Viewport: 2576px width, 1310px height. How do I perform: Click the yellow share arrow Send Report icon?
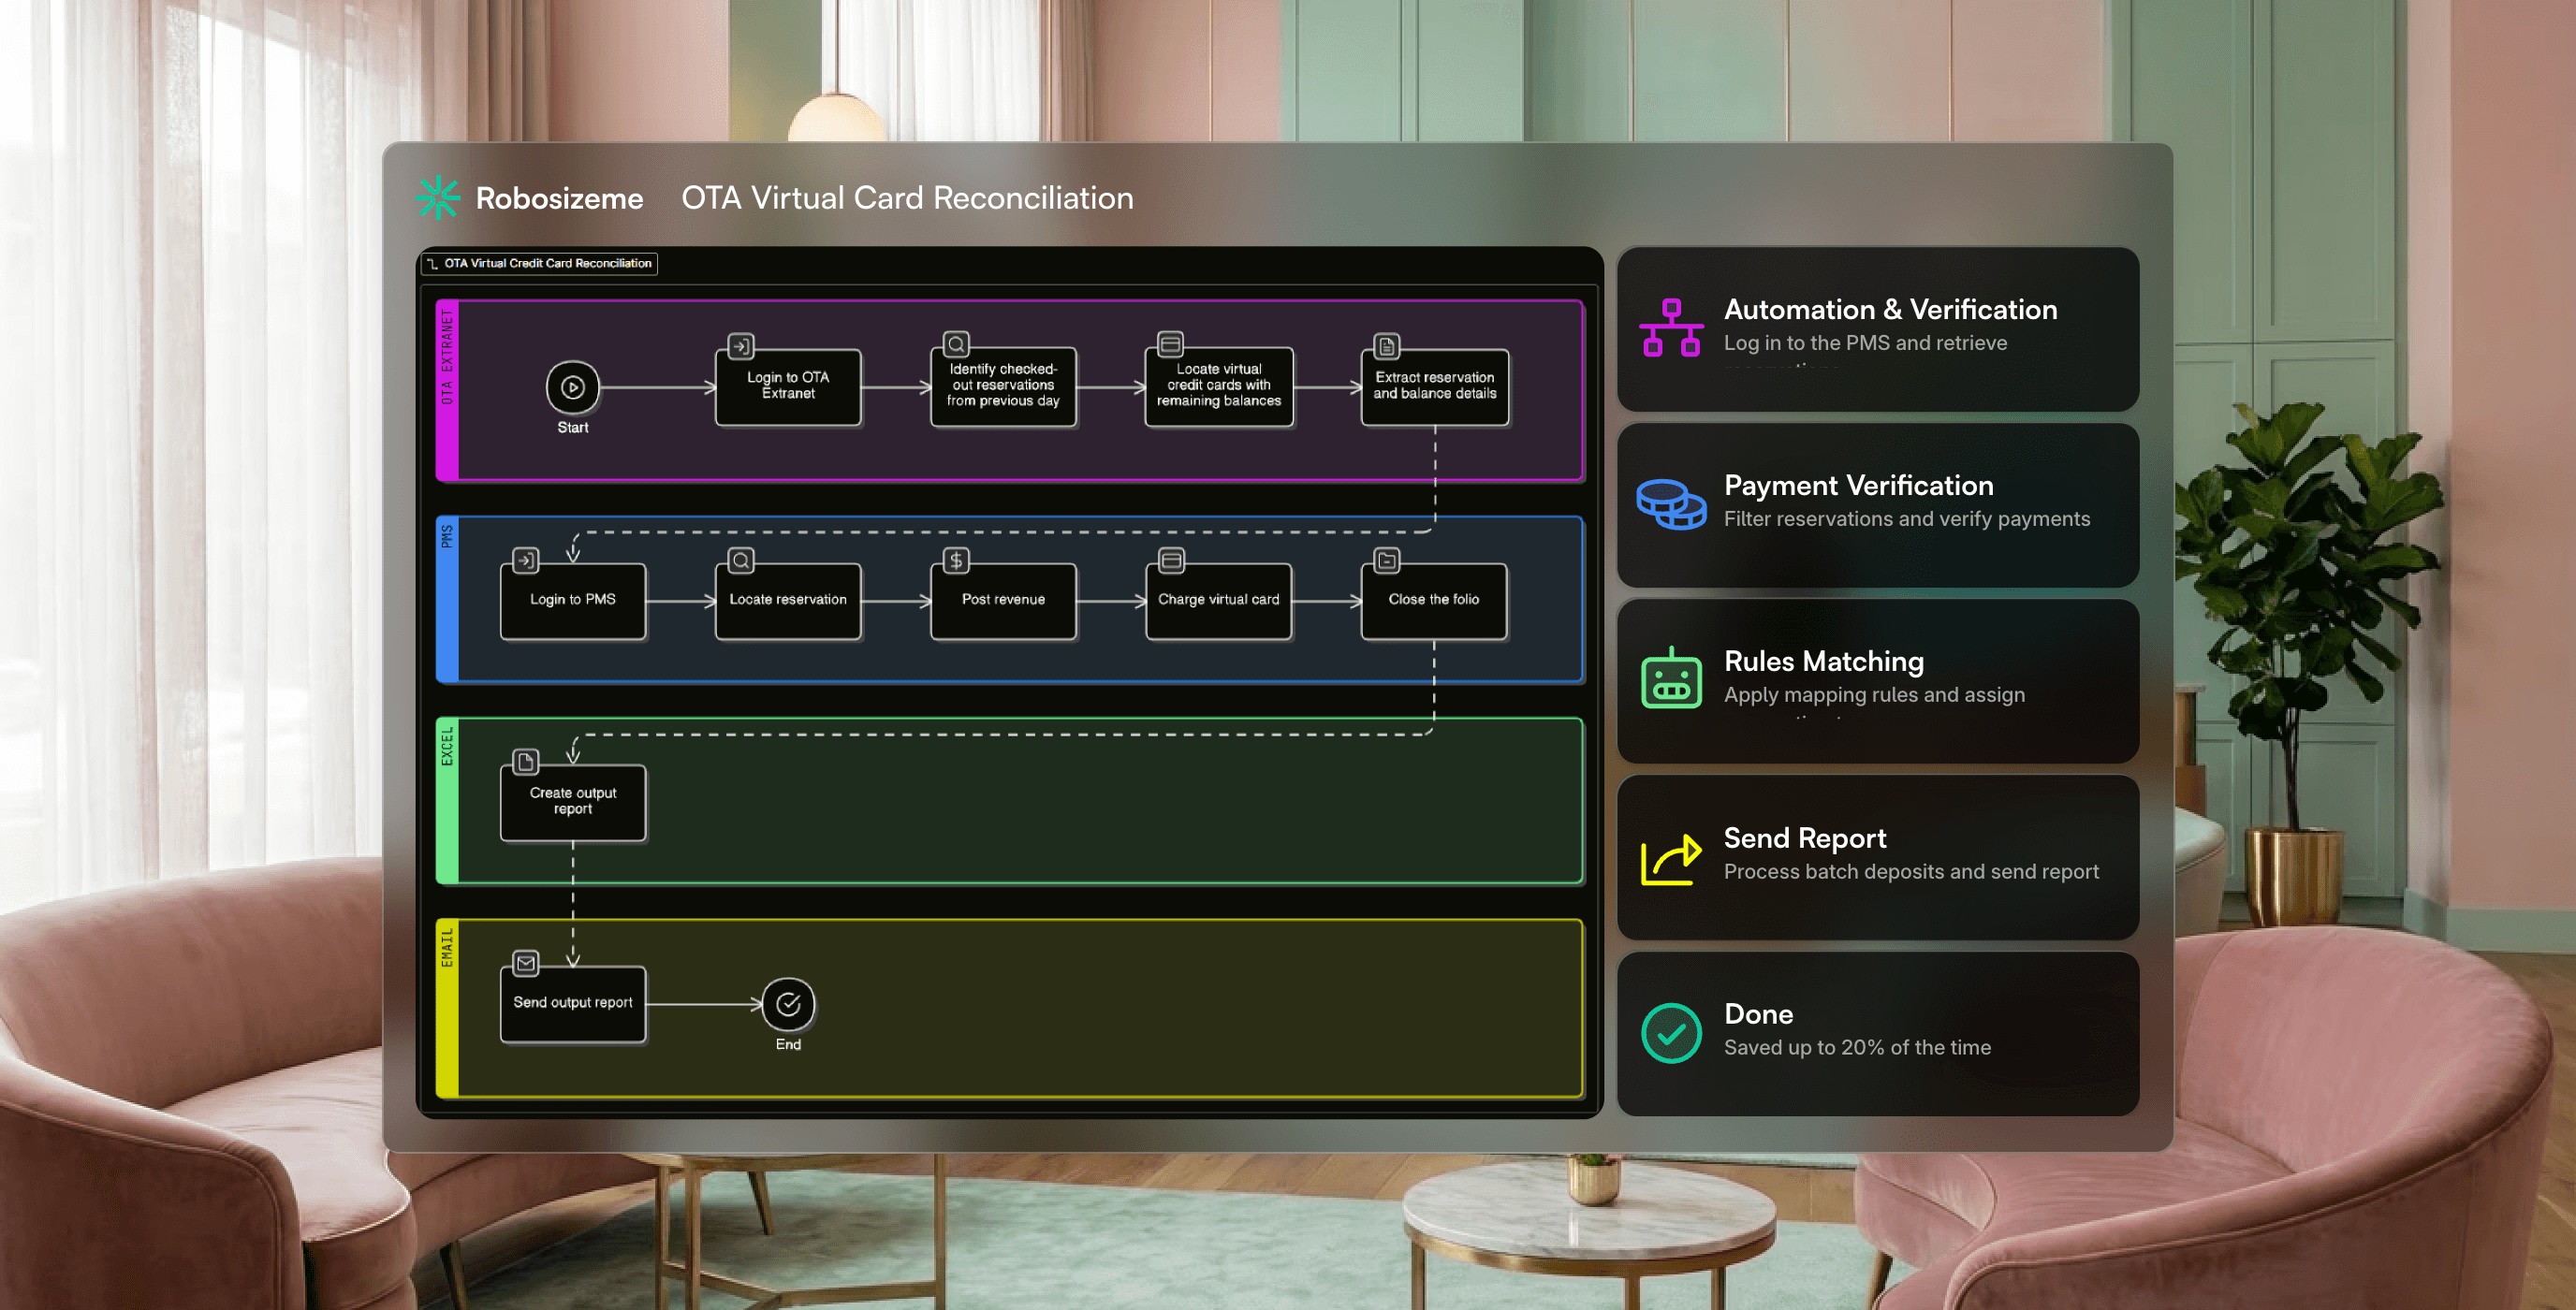[1670, 857]
